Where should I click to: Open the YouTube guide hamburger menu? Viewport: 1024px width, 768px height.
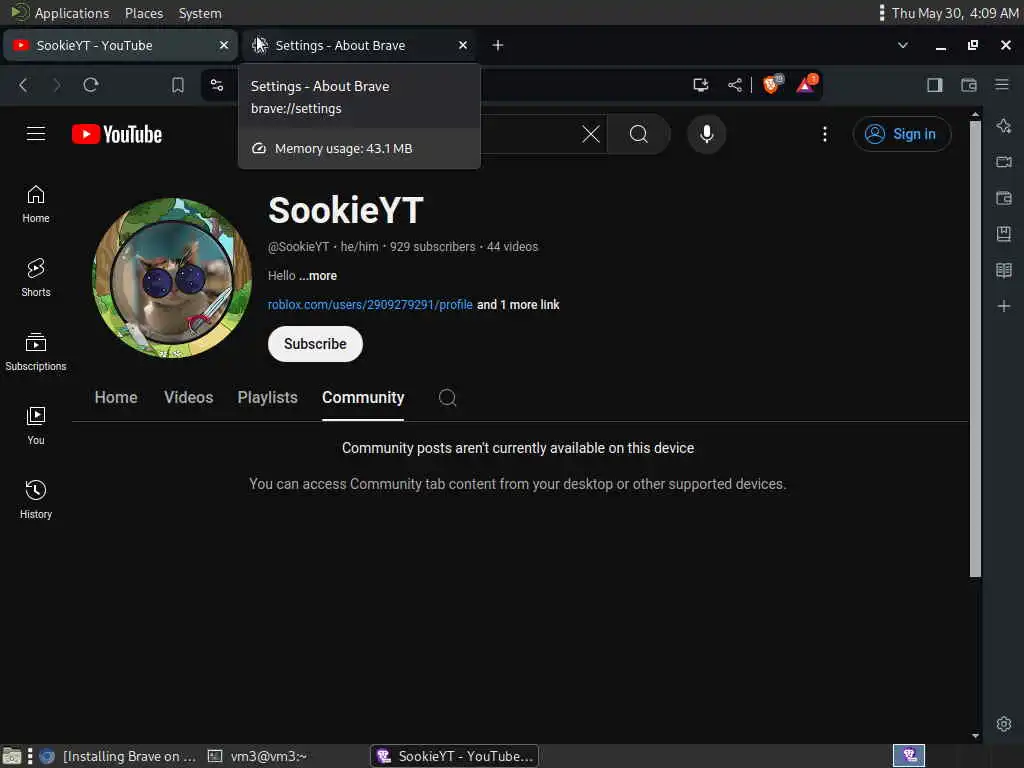point(36,134)
